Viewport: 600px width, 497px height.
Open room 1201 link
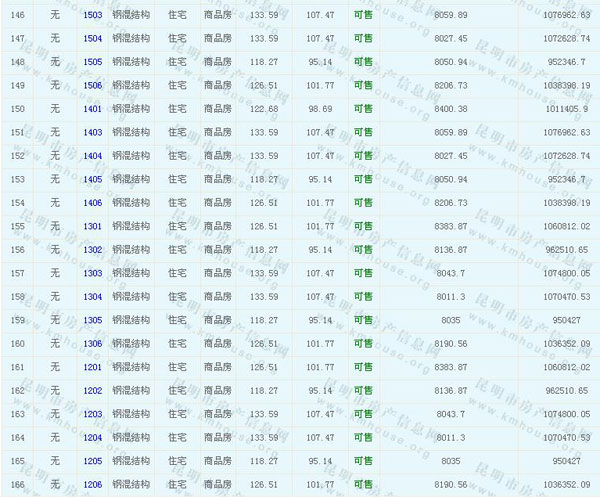(x=92, y=367)
